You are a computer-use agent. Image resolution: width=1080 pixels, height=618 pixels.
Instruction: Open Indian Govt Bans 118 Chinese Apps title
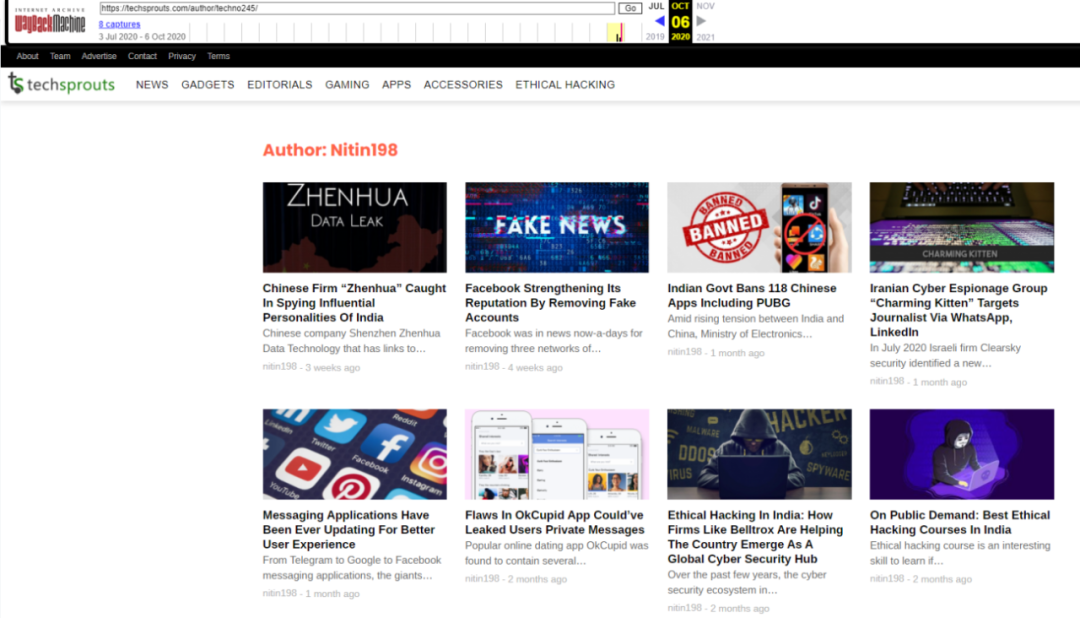(x=752, y=296)
